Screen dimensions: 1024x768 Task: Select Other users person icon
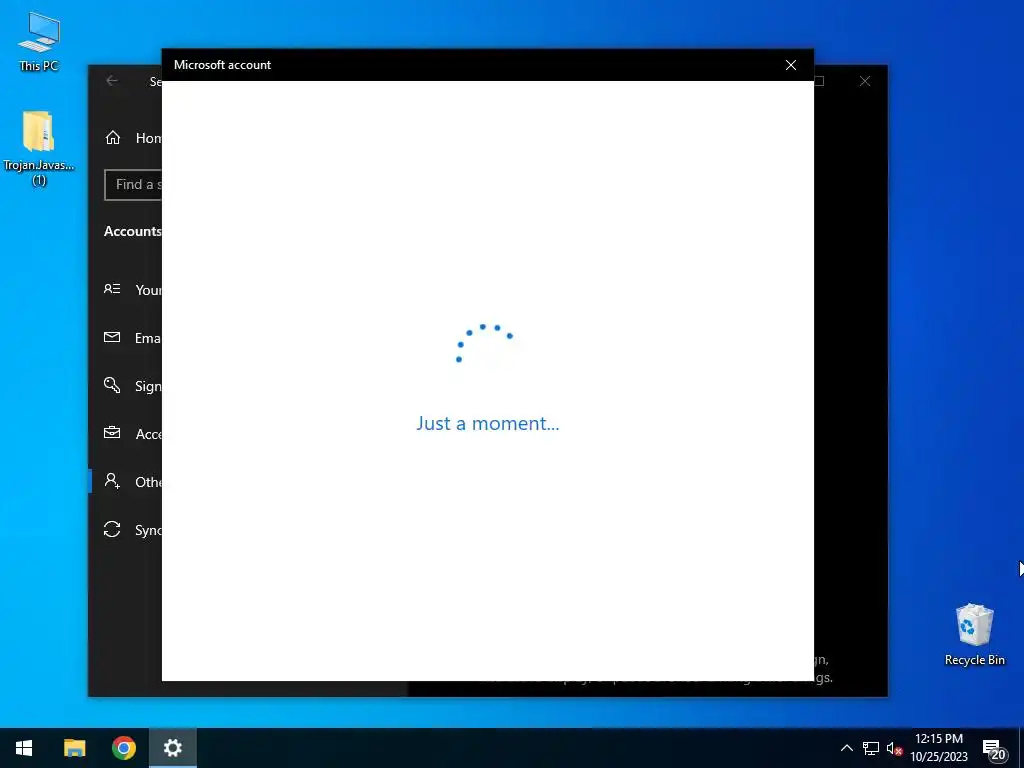click(x=112, y=481)
